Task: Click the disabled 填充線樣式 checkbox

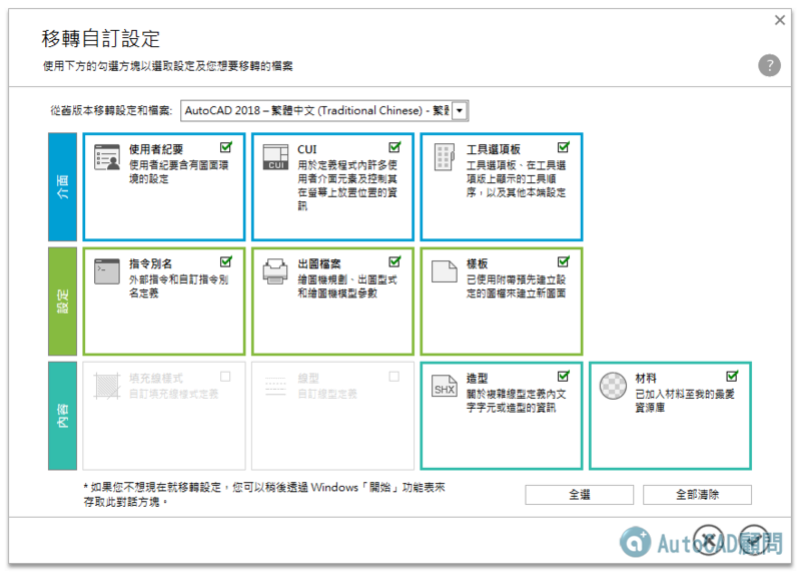Action: (226, 377)
